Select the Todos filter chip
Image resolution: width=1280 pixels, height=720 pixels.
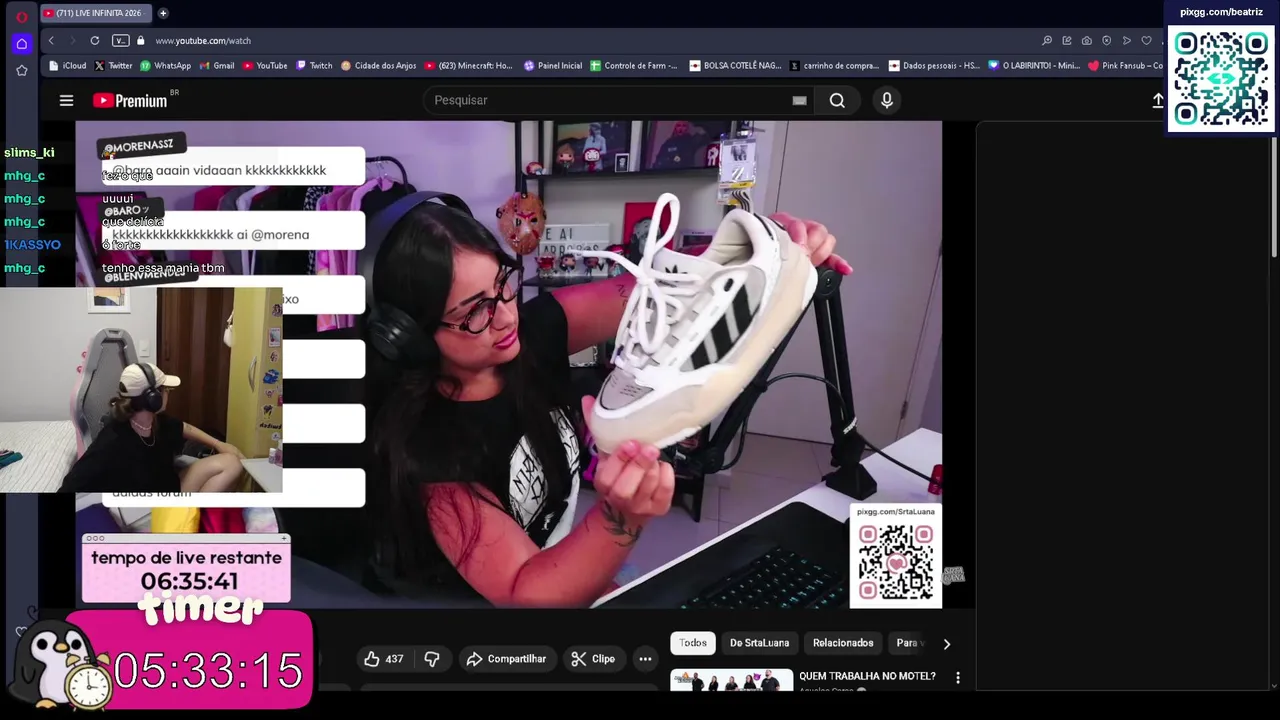[x=693, y=643]
